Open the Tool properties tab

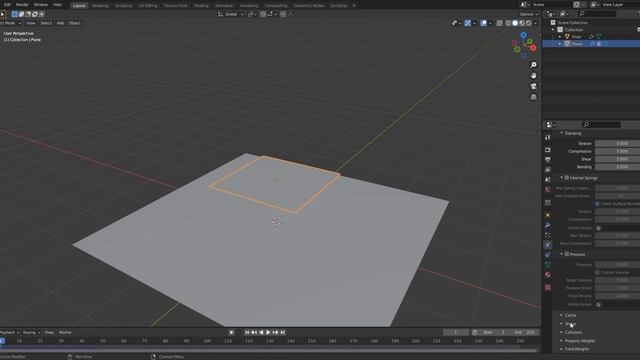tap(548, 138)
